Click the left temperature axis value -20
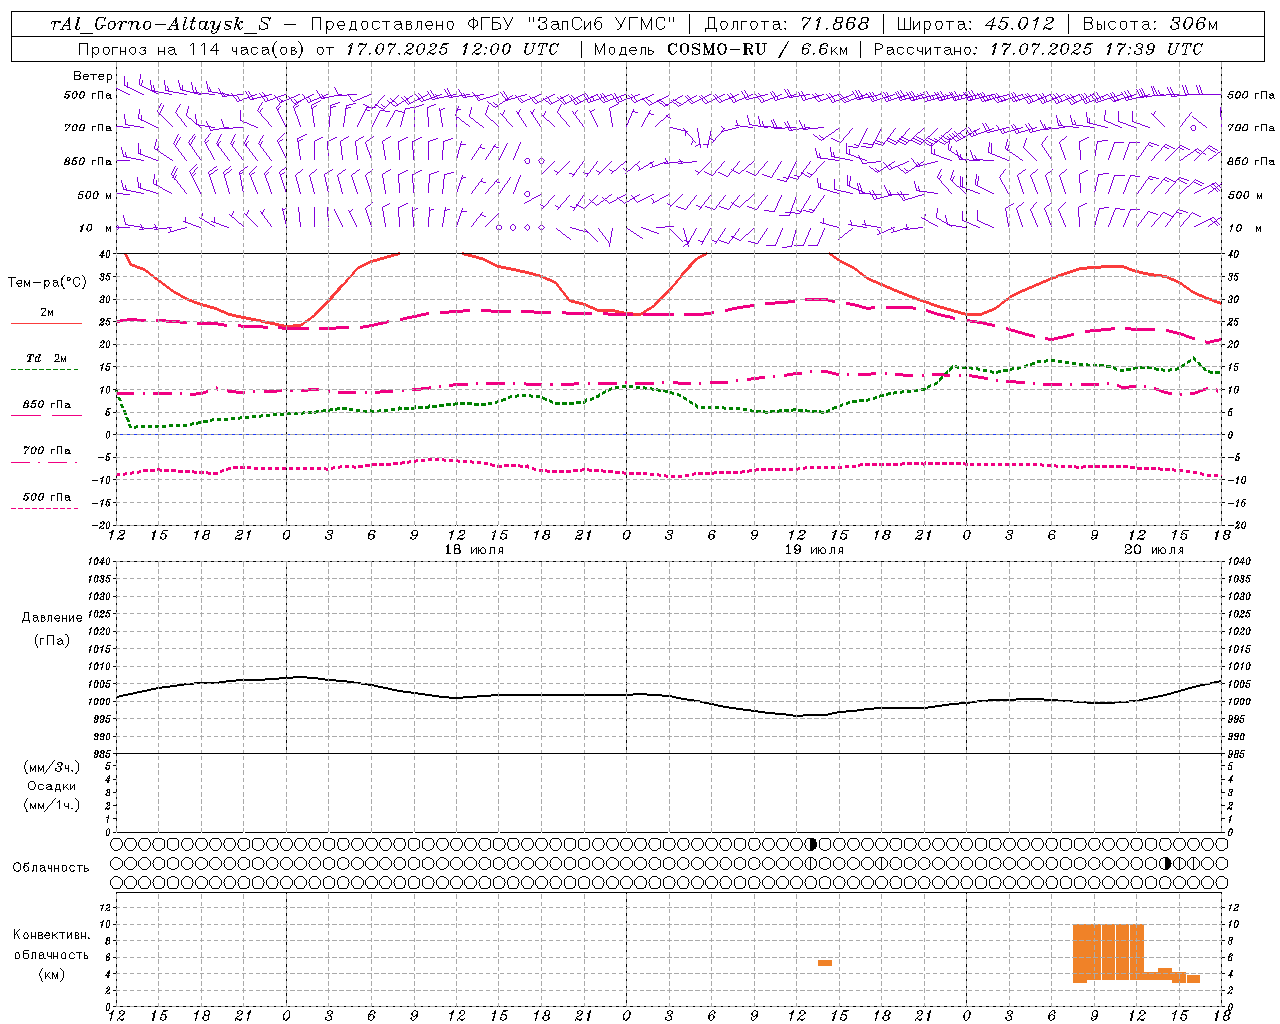Viewport: 1280px width, 1024px height. [102, 525]
